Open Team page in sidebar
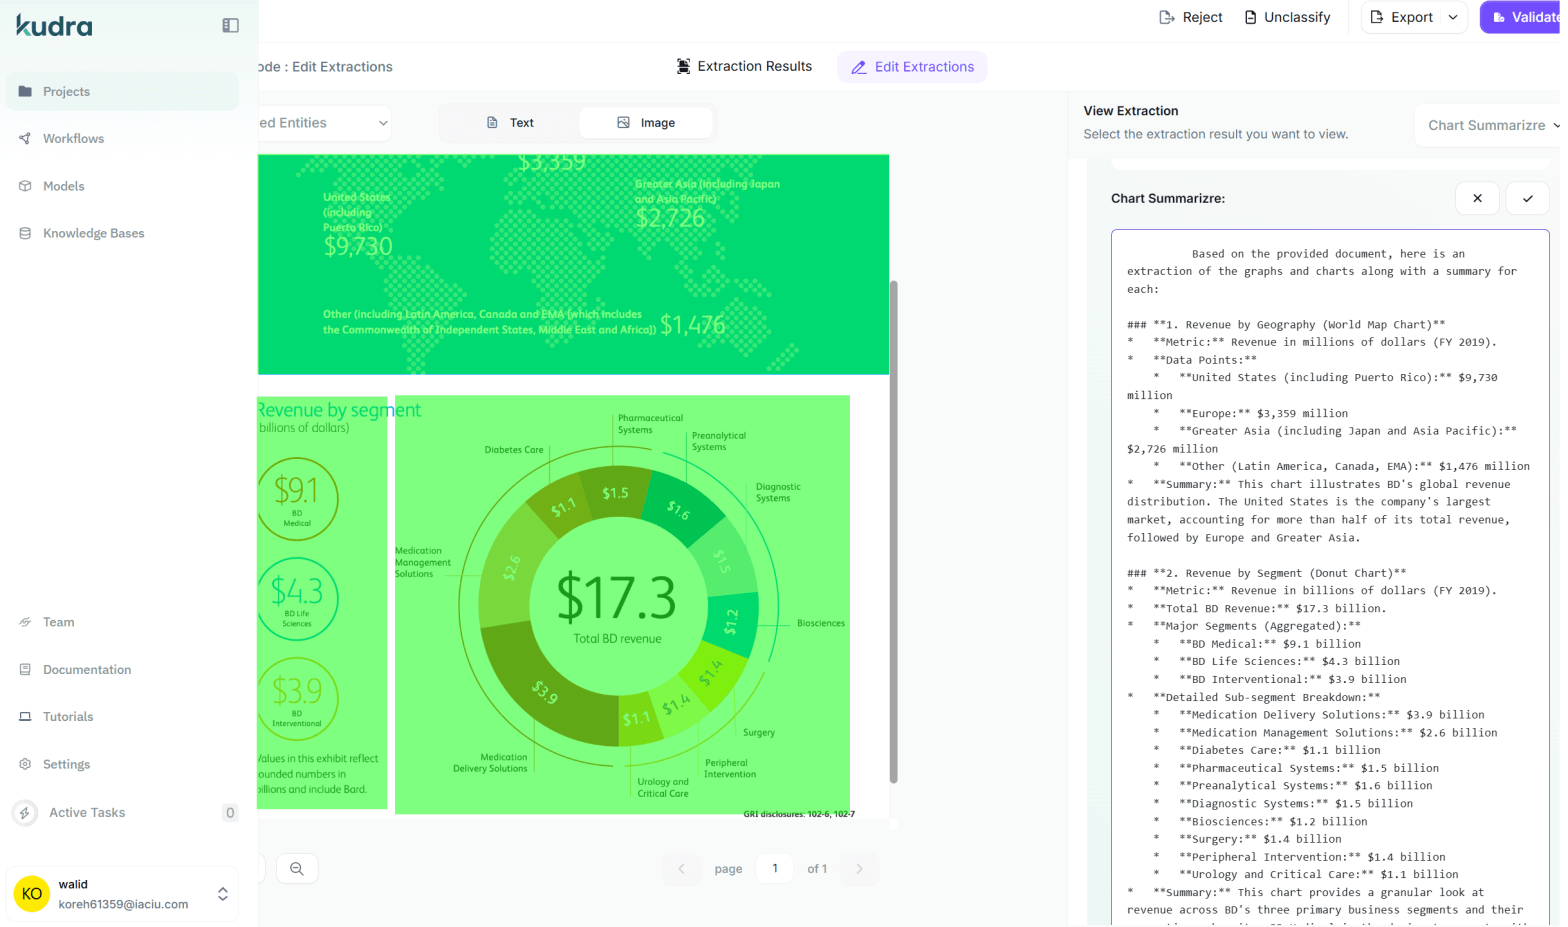The height and width of the screenshot is (927, 1568). tap(122, 622)
